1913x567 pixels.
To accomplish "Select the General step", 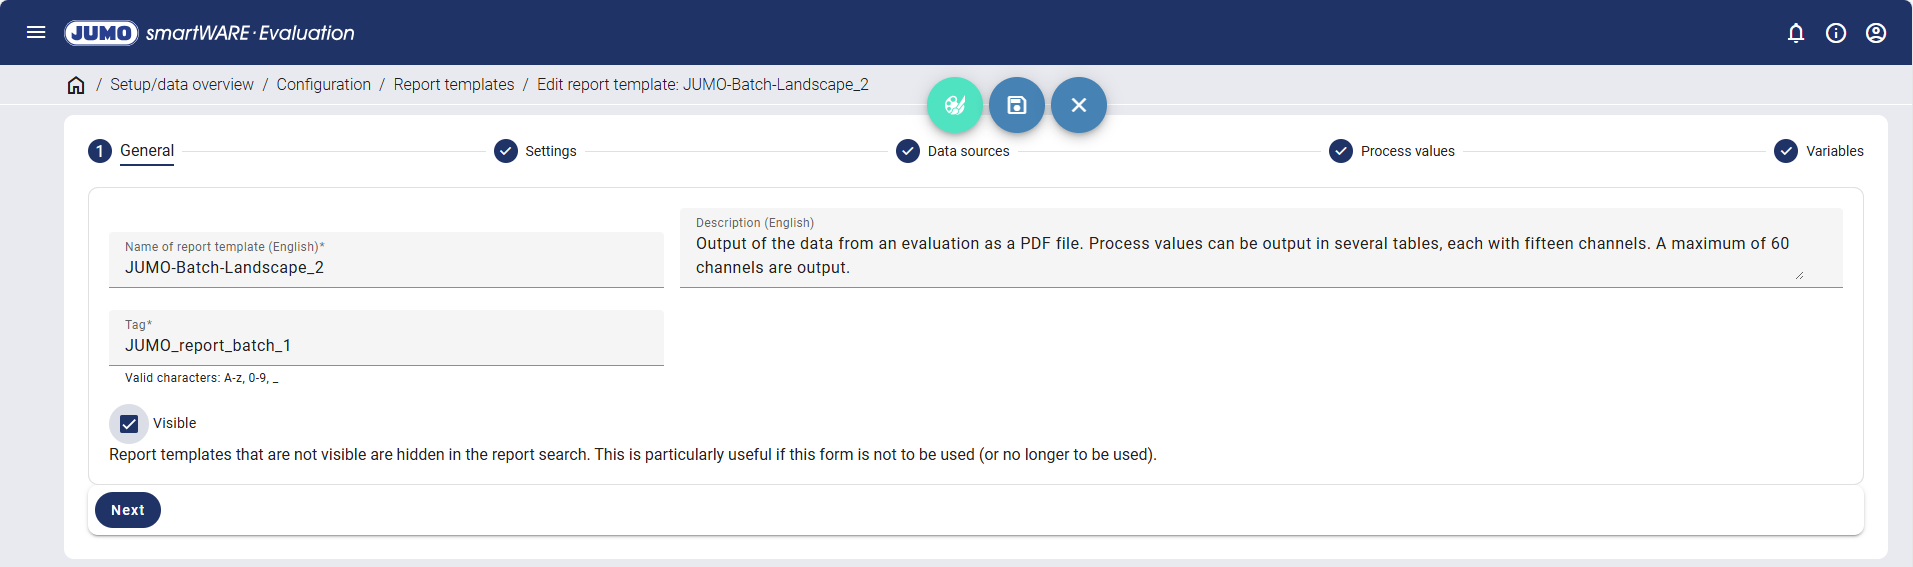I will click(x=146, y=151).
